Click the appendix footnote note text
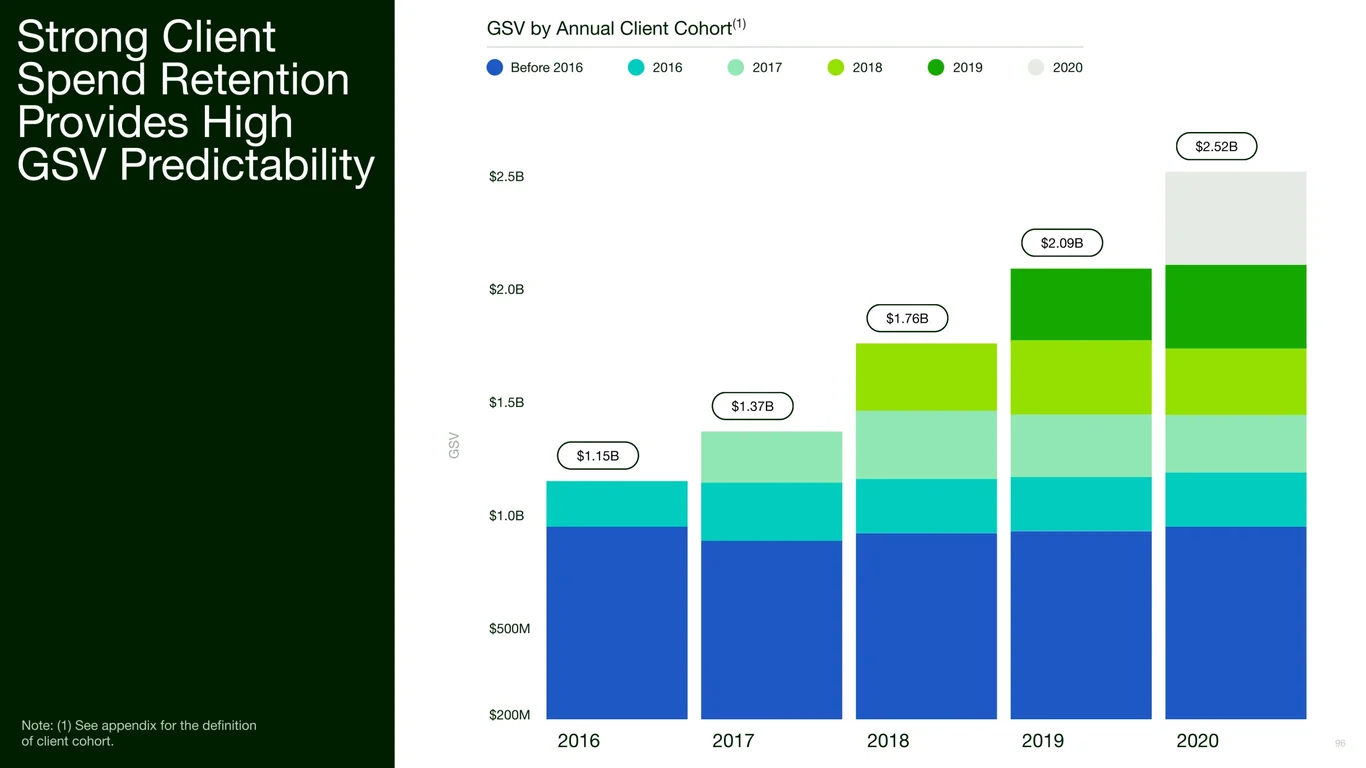Screen dimensions: 1366x768 click(x=139, y=733)
